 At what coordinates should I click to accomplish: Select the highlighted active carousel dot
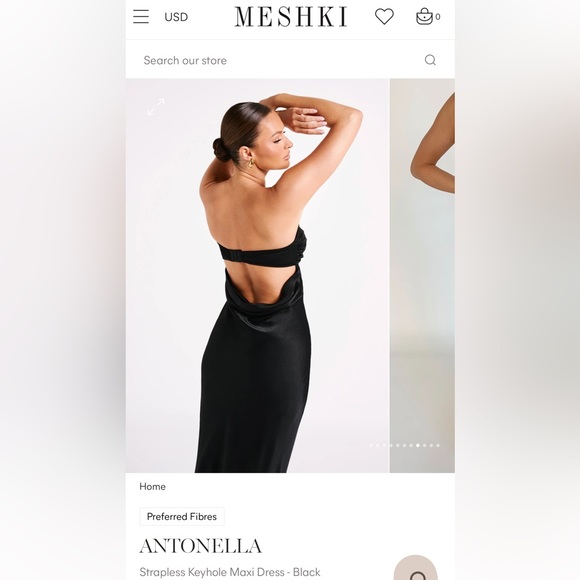pyautogui.click(x=418, y=445)
